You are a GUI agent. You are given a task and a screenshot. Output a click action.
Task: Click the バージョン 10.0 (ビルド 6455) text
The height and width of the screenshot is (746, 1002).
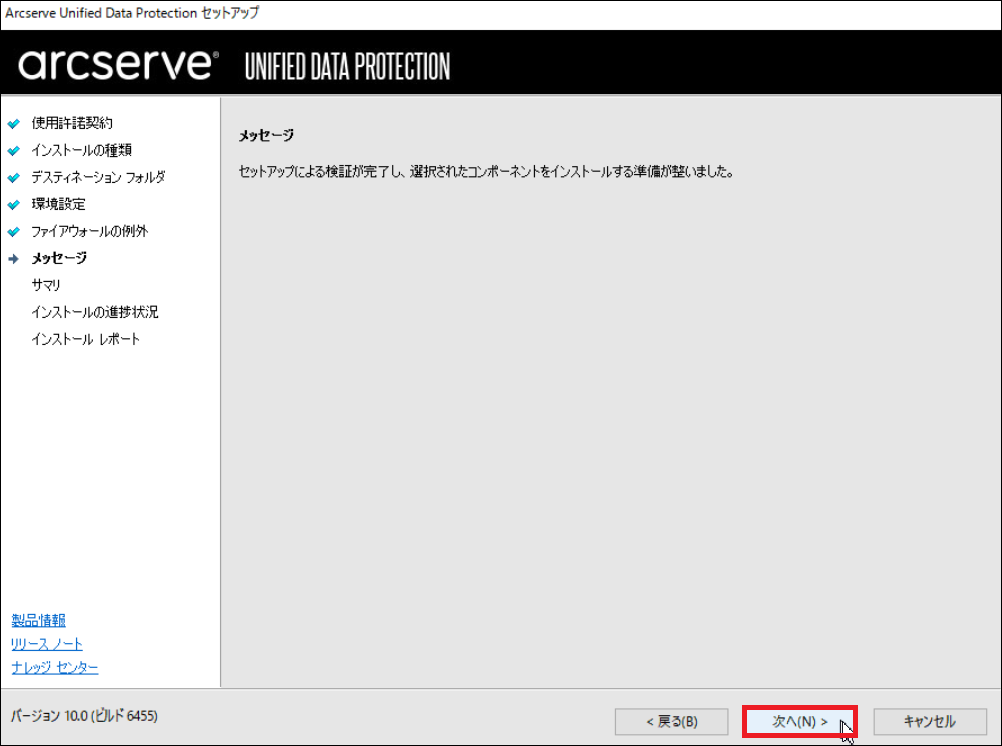pos(84,716)
